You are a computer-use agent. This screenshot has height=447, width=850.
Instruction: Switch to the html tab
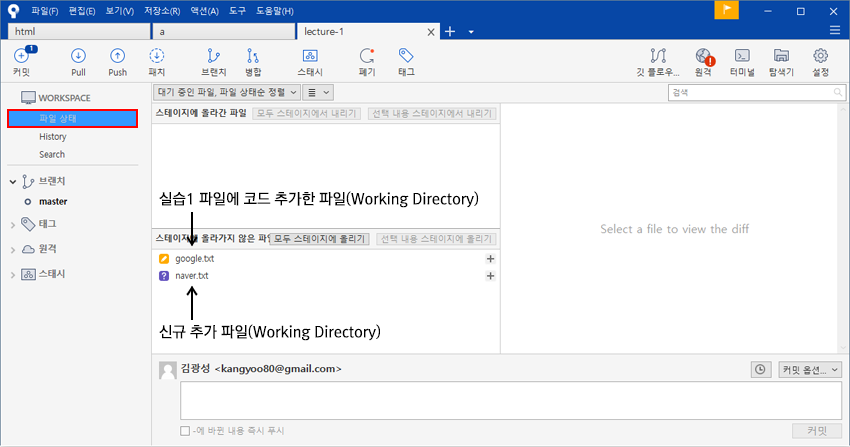79,31
